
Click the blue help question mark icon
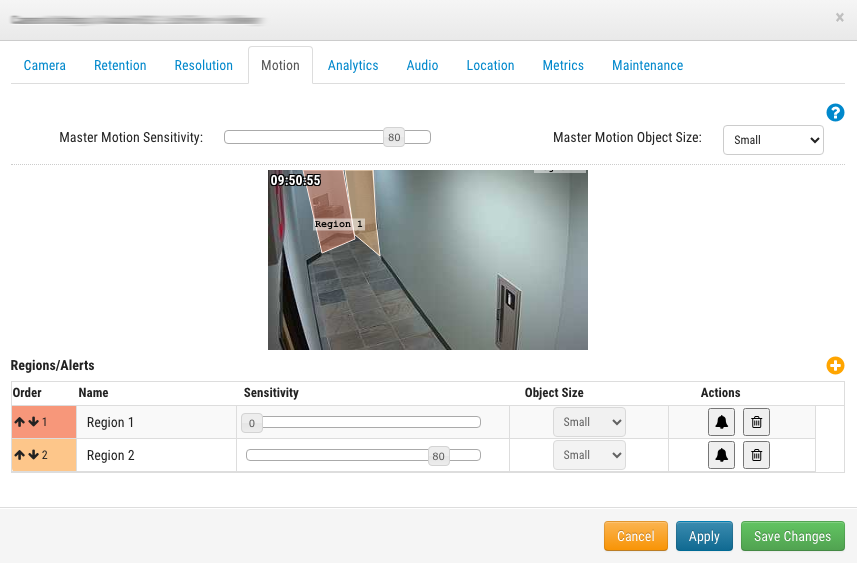click(835, 113)
